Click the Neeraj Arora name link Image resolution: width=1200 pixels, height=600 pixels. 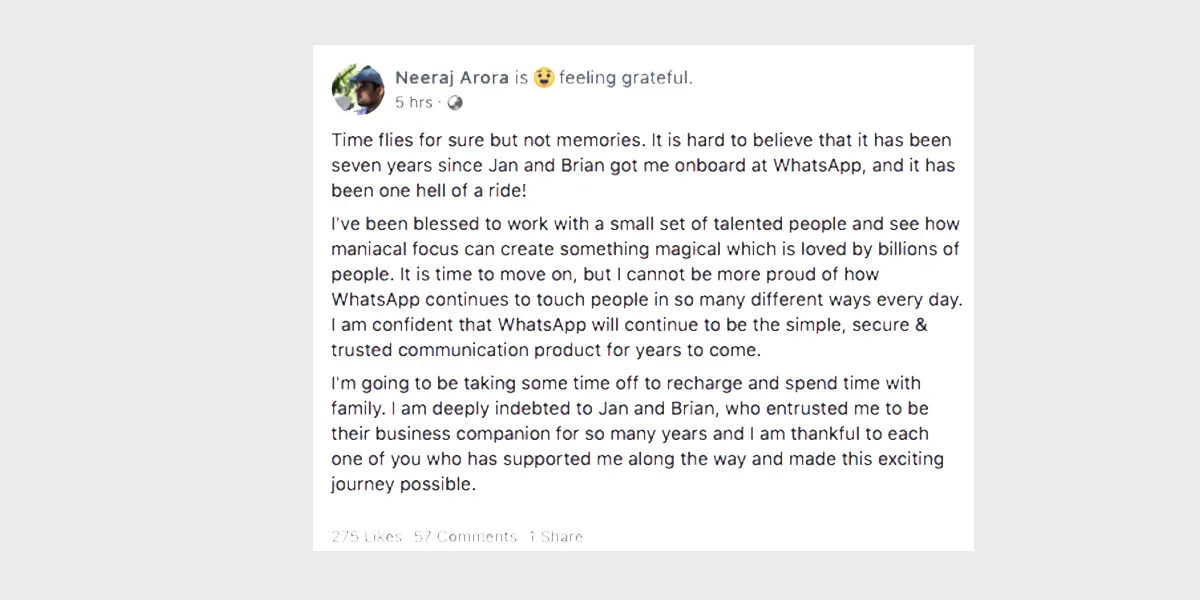[452, 78]
